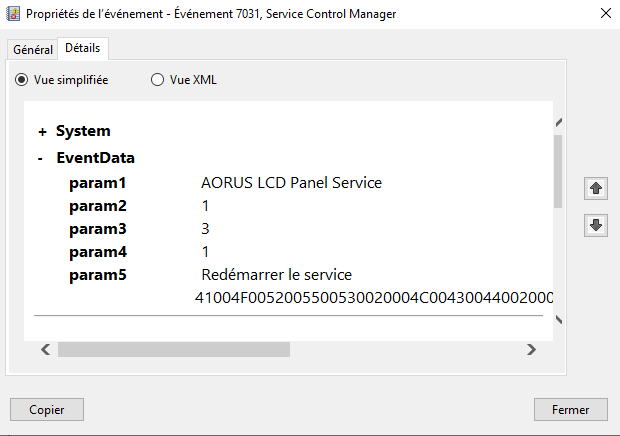
Task: Click the horizontal scrollbar left arrow
Action: [x=45, y=349]
